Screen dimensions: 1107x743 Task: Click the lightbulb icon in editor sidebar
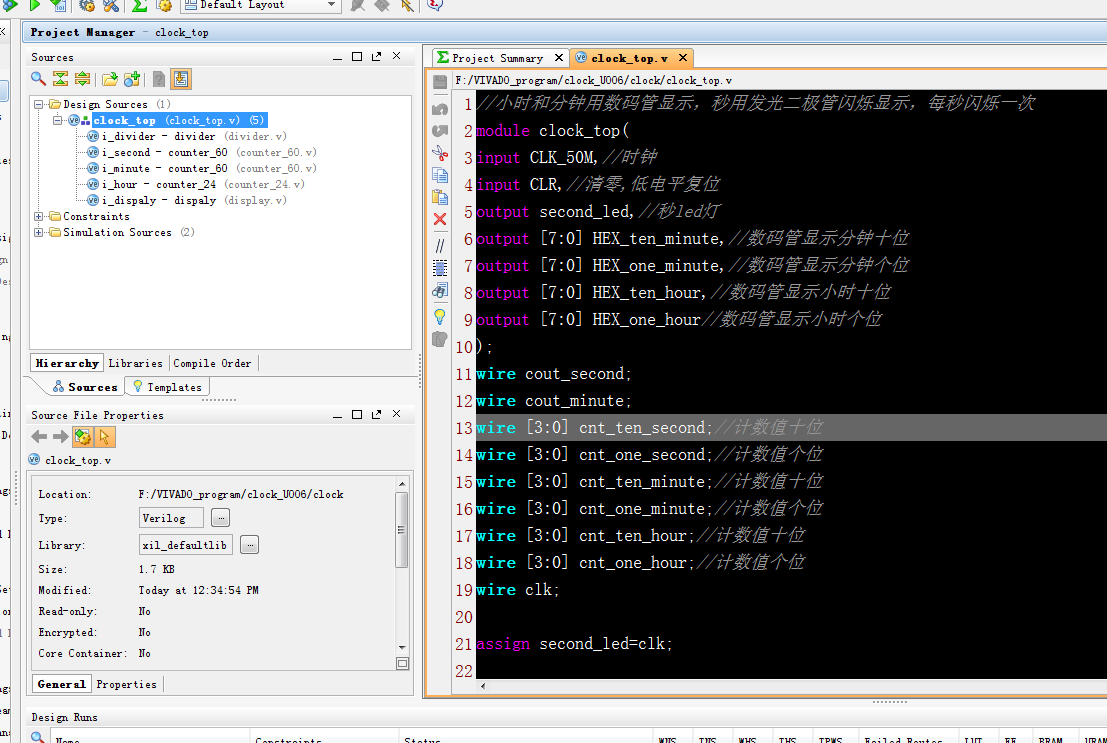[x=440, y=316]
